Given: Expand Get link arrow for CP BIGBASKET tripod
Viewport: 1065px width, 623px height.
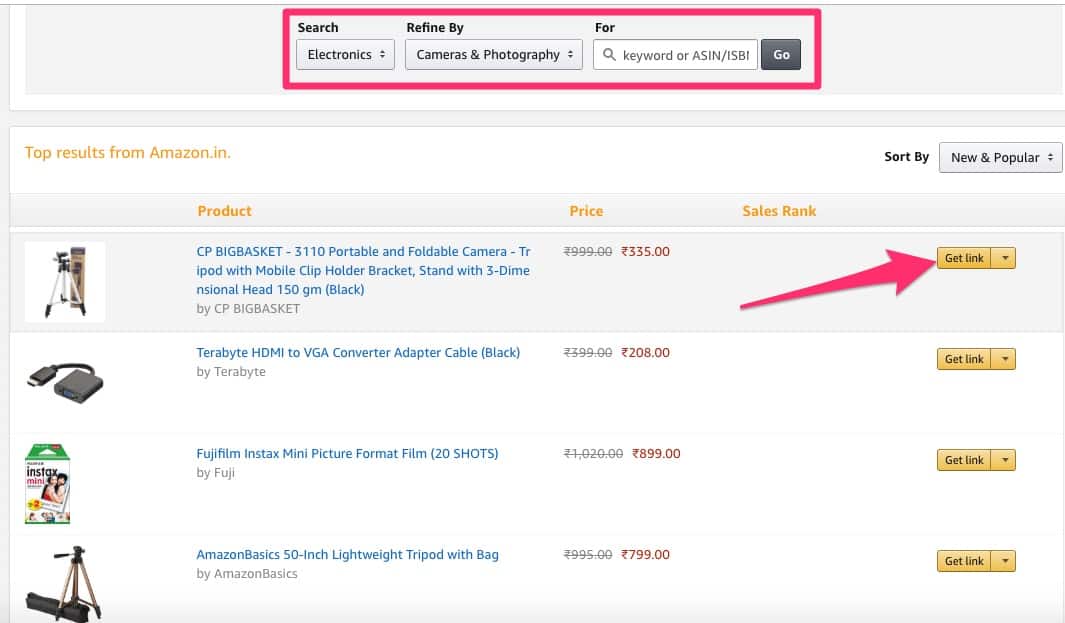Looking at the screenshot, I should (1004, 258).
